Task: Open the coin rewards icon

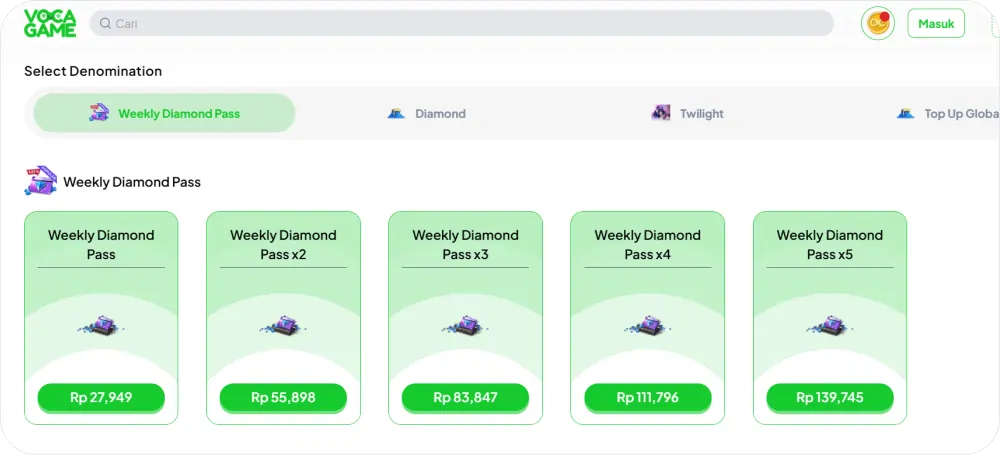Action: coord(877,23)
